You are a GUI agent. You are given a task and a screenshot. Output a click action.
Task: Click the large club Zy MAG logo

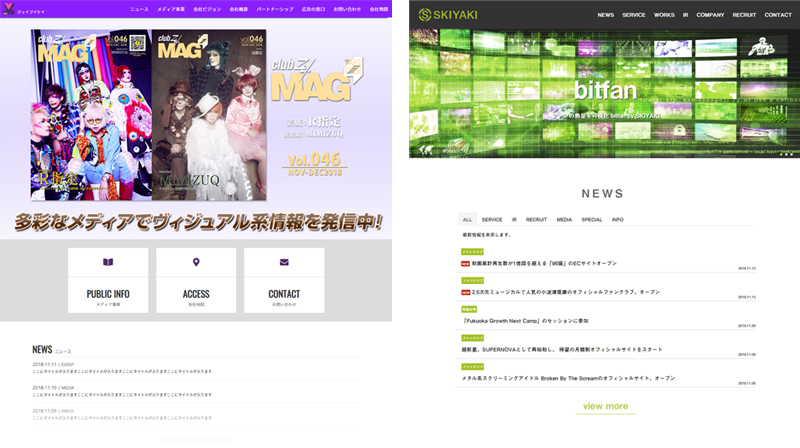(316, 80)
